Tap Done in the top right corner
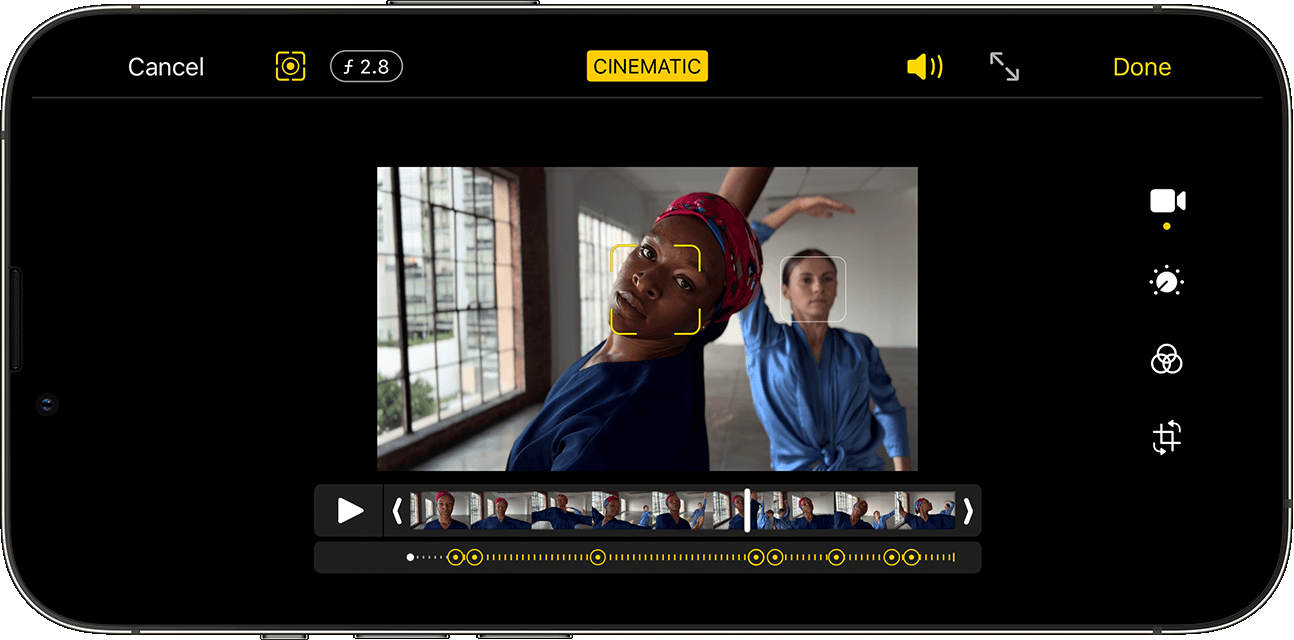1294x640 pixels. (x=1141, y=66)
